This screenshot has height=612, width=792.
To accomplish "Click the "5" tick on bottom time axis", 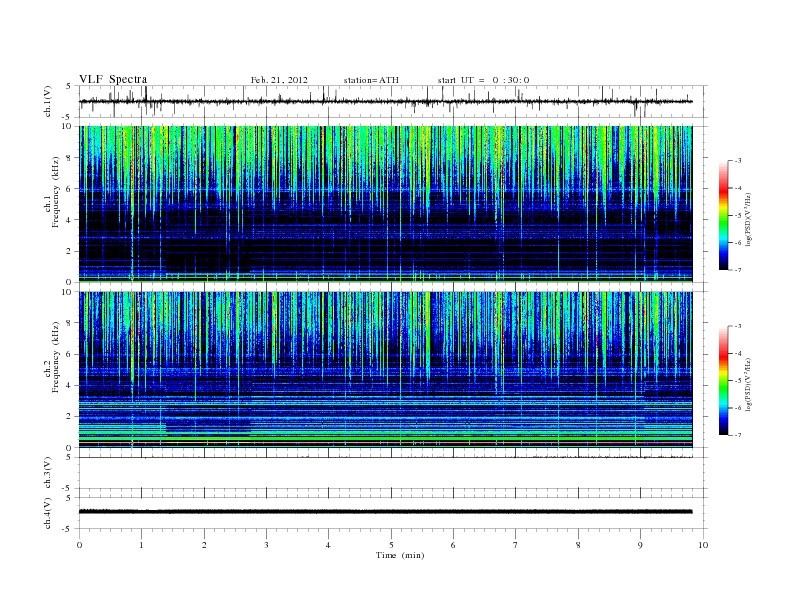I will point(391,545).
